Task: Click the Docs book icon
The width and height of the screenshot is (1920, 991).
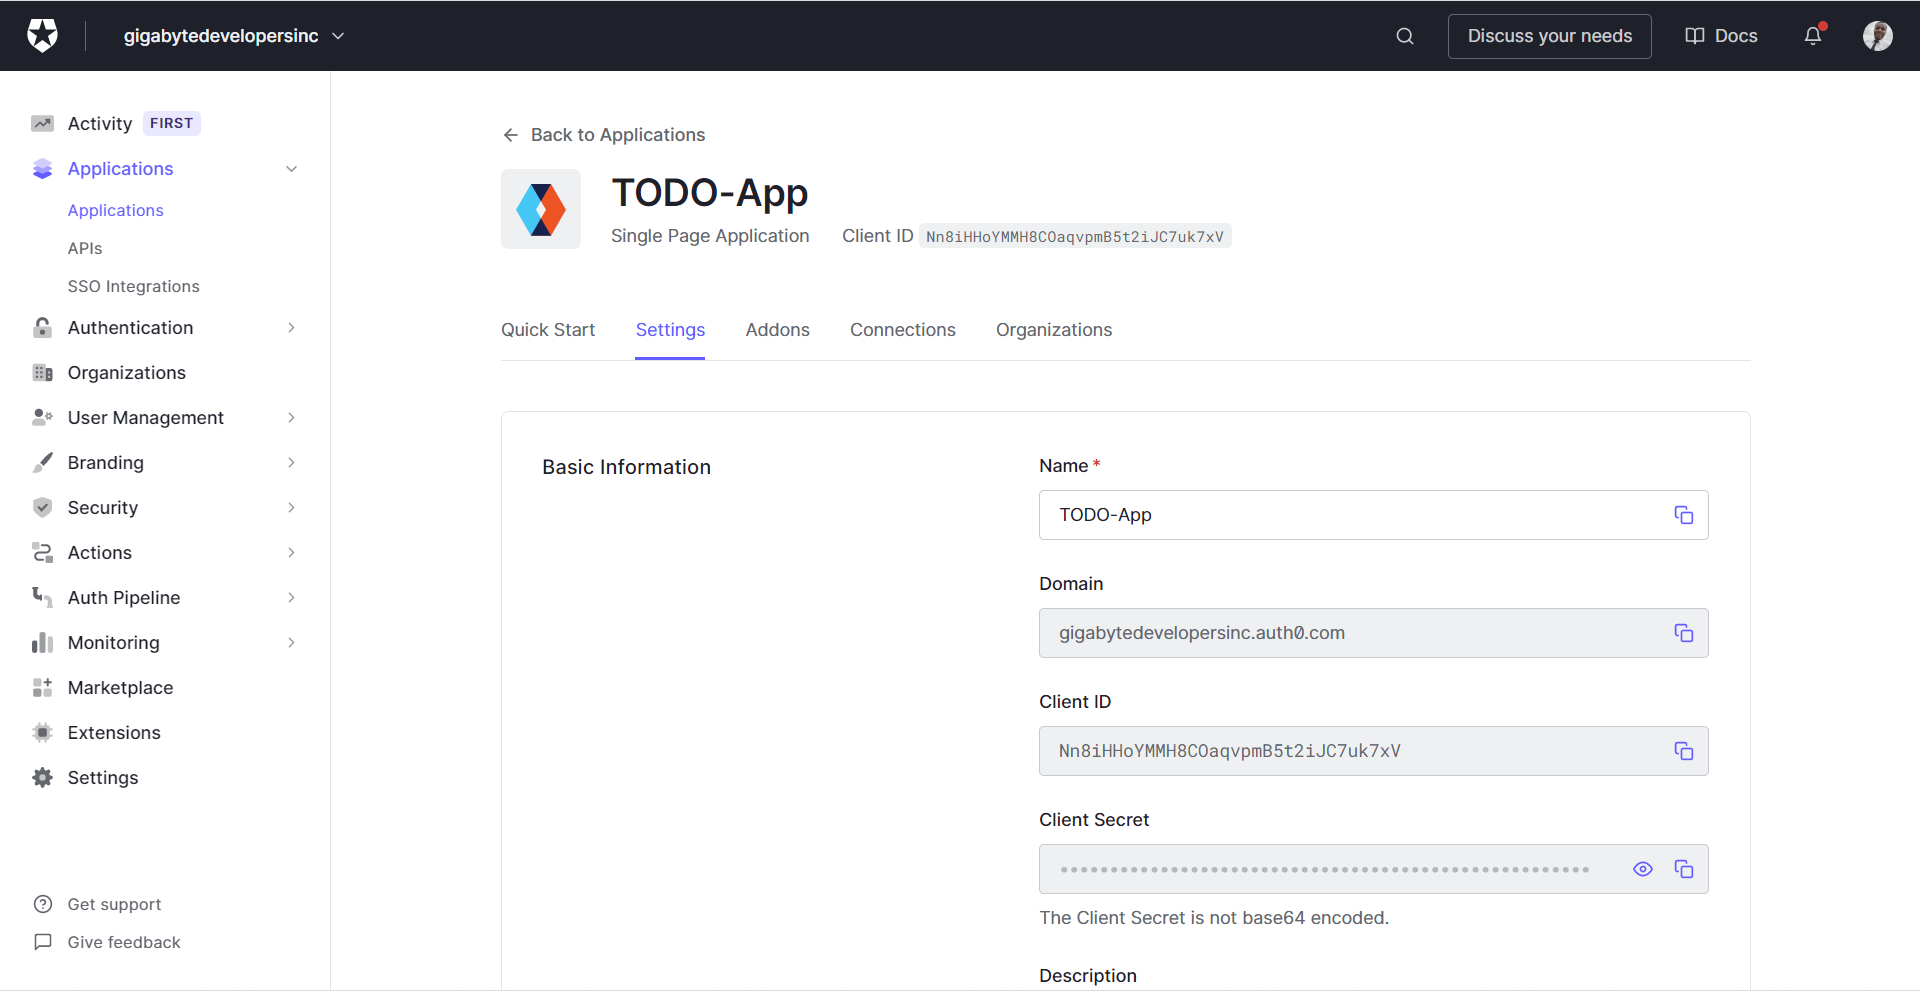Action: click(x=1695, y=36)
